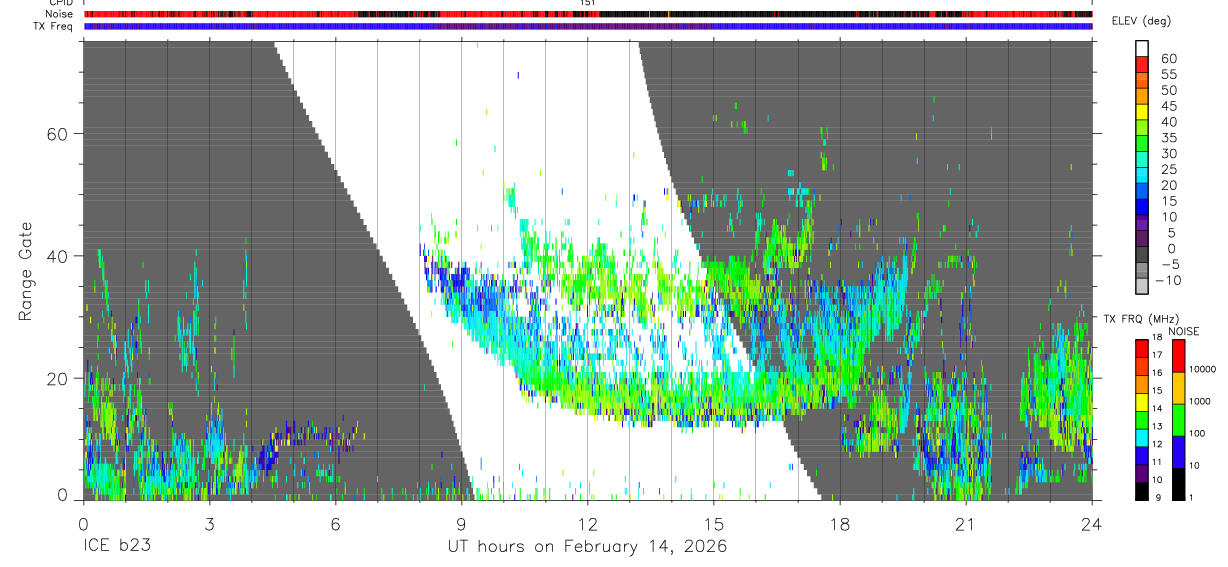Click the '16' label on TX FRQ colorbar
The width and height of the screenshot is (1228, 567).
(1157, 373)
